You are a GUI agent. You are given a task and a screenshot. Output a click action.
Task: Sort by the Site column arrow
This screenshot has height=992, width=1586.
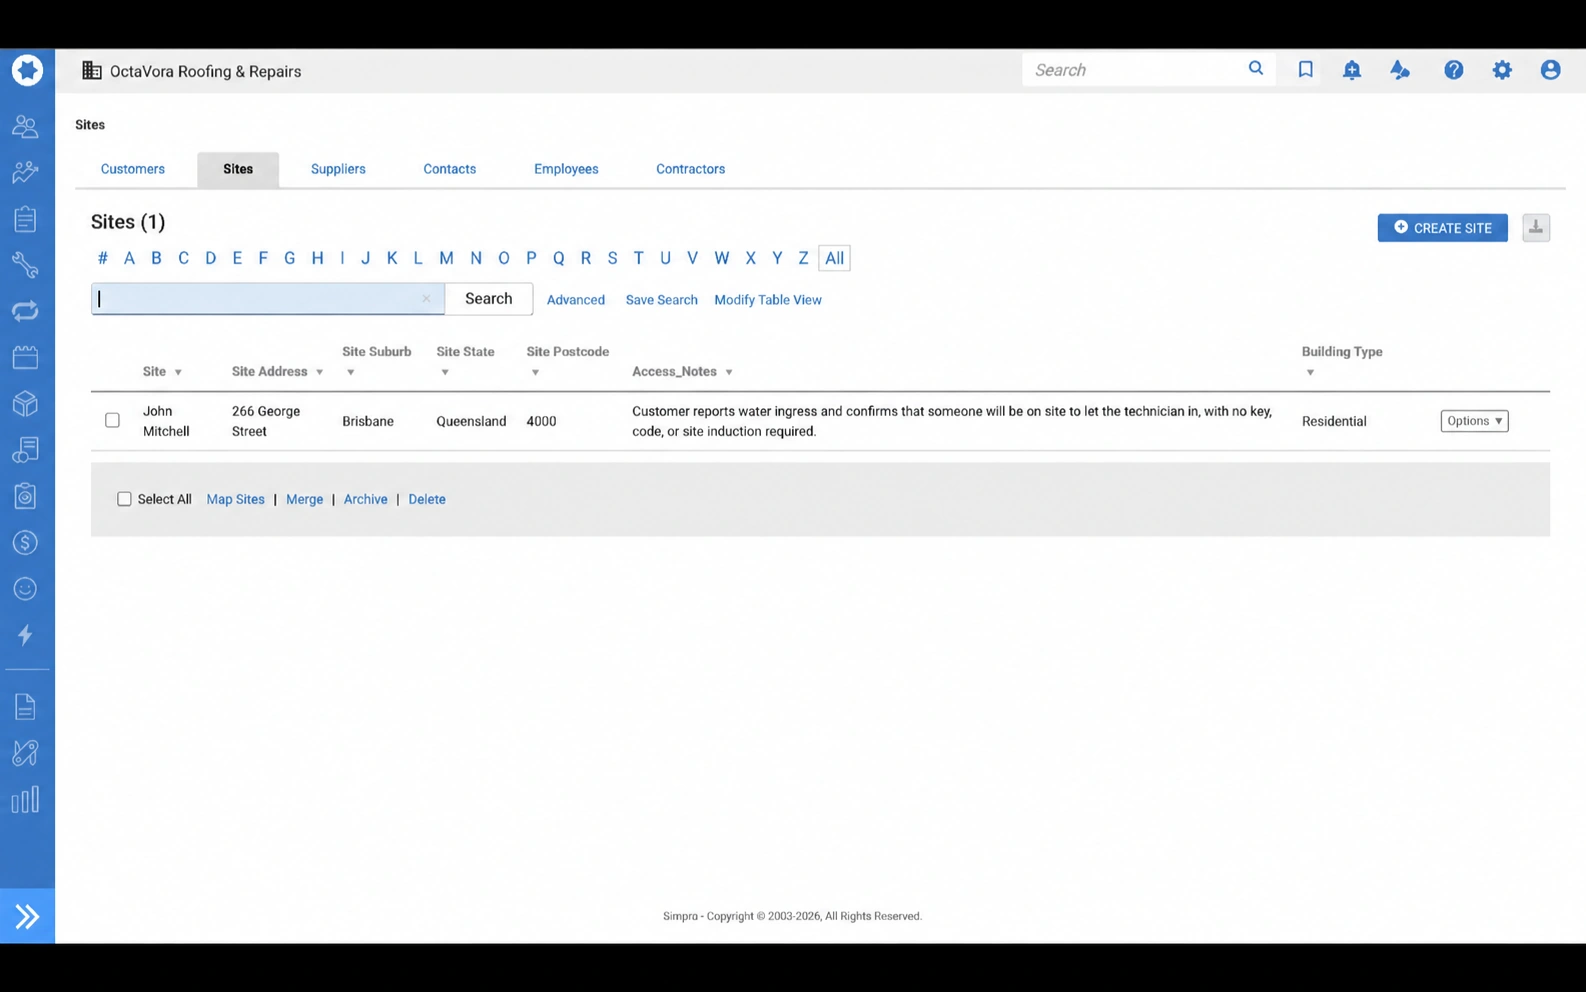[x=178, y=372]
